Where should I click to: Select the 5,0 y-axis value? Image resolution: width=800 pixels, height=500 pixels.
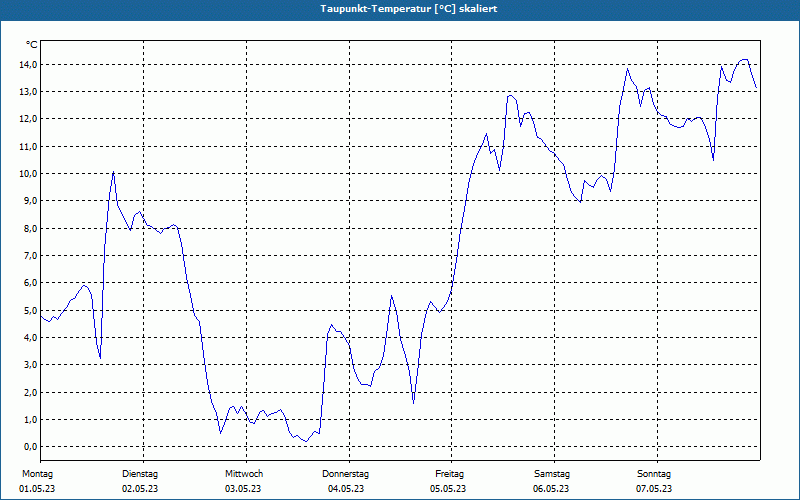30,311
